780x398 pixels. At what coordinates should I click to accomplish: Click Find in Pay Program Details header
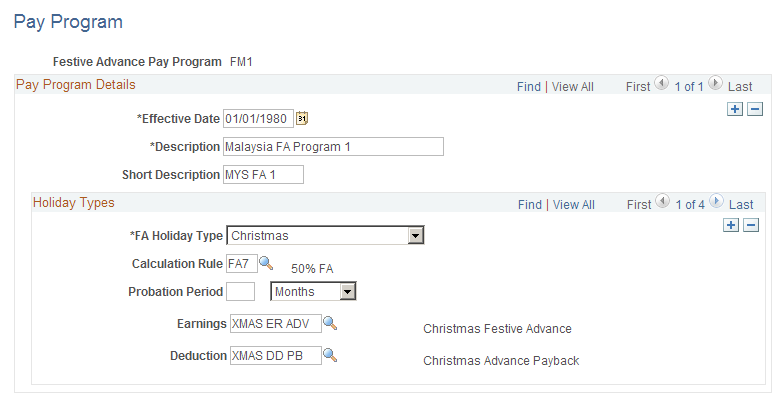(x=529, y=87)
